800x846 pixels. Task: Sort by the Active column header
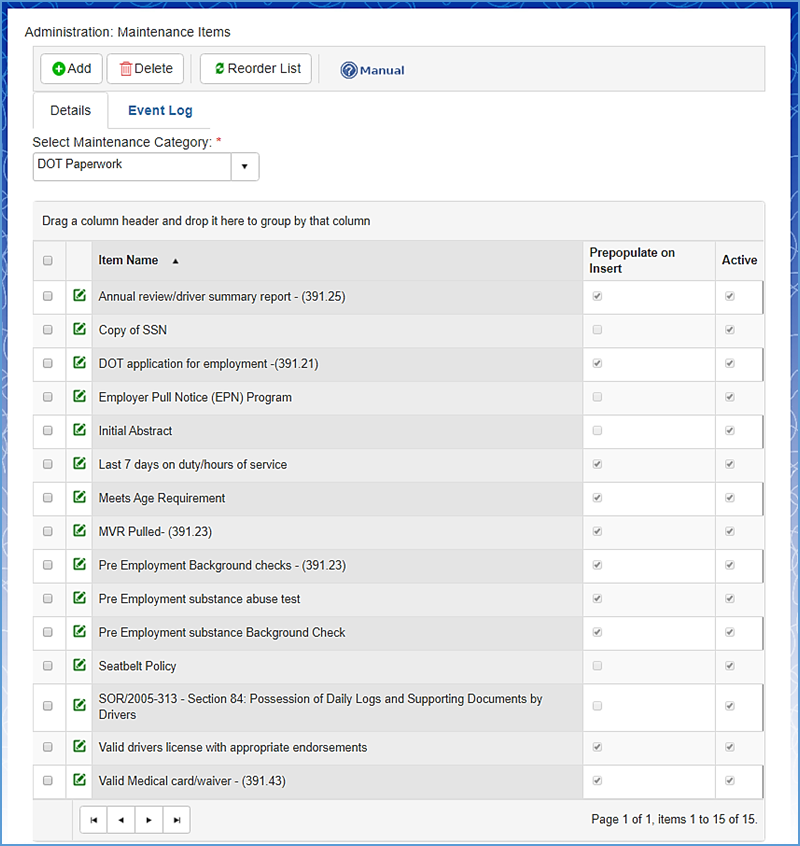[739, 260]
